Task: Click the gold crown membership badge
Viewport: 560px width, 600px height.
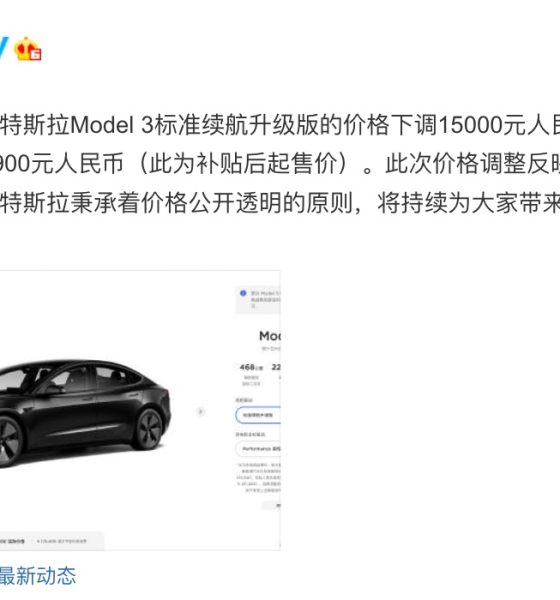Action: 28,49
